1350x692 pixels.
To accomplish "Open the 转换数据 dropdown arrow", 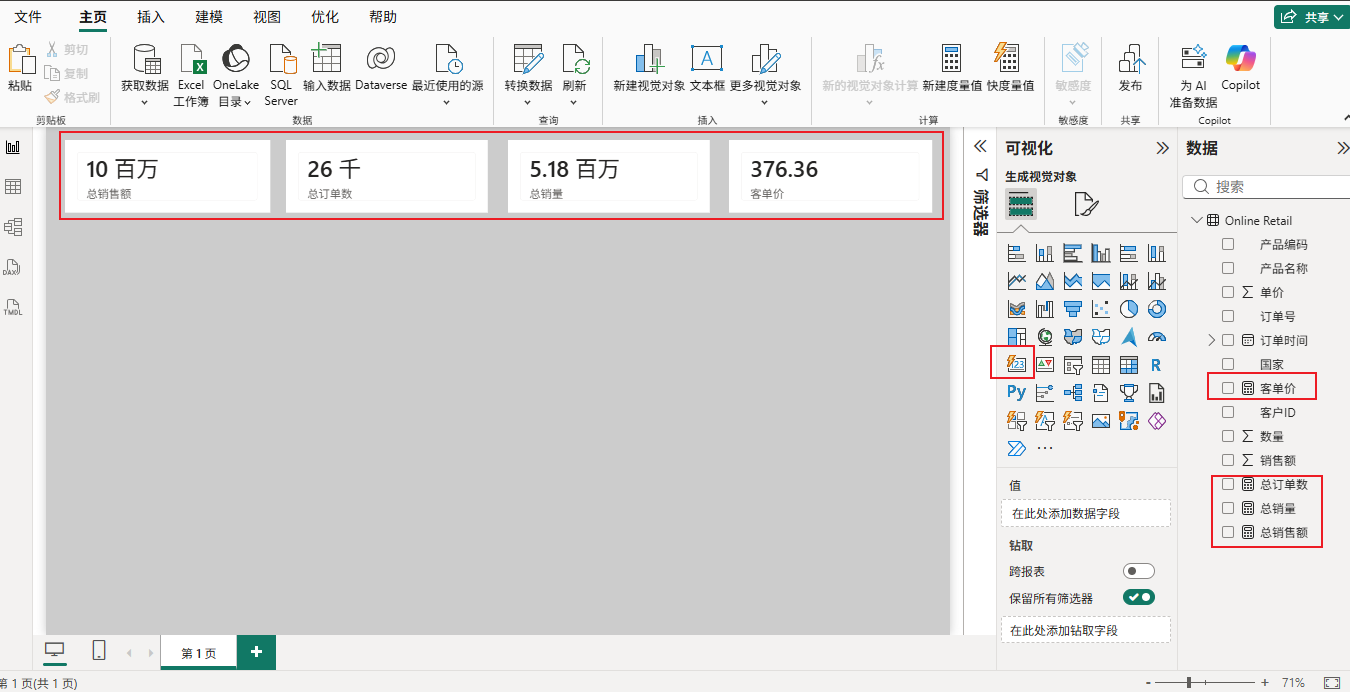I will coord(527,102).
